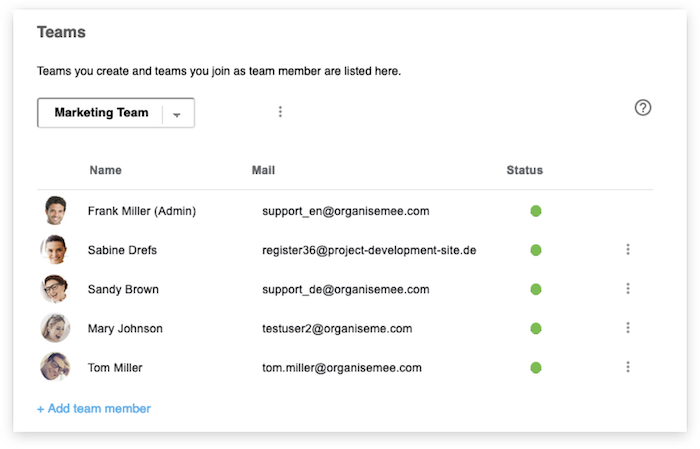Select Tom Miller's name in the list
Screen dimensions: 700x449
115,367
